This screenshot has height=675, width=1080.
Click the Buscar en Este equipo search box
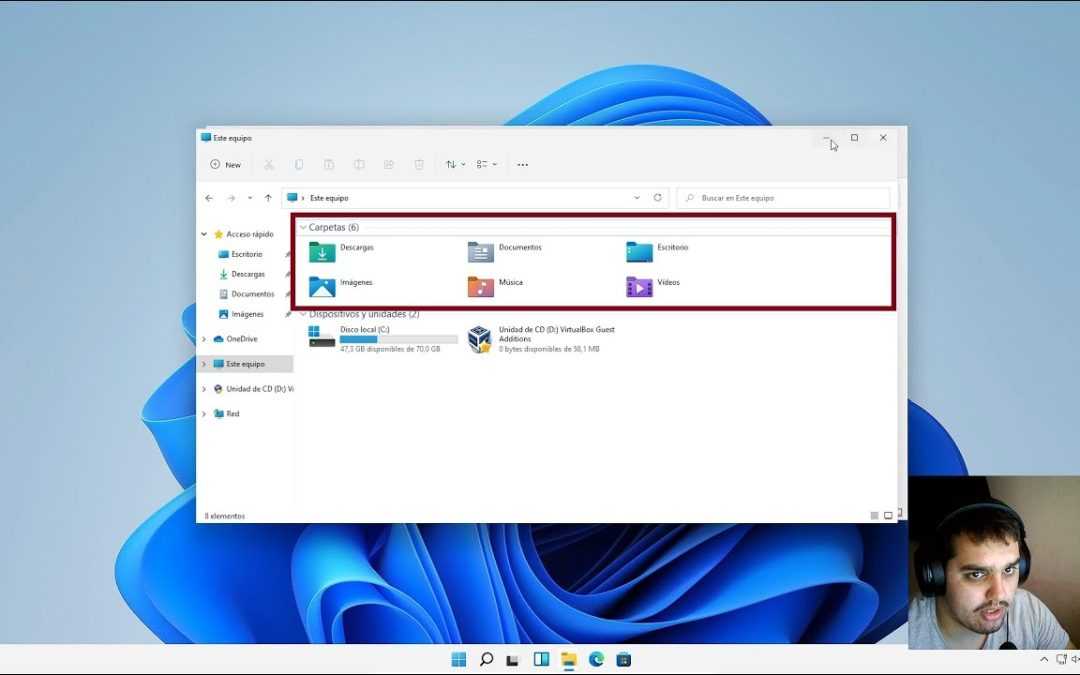click(783, 198)
